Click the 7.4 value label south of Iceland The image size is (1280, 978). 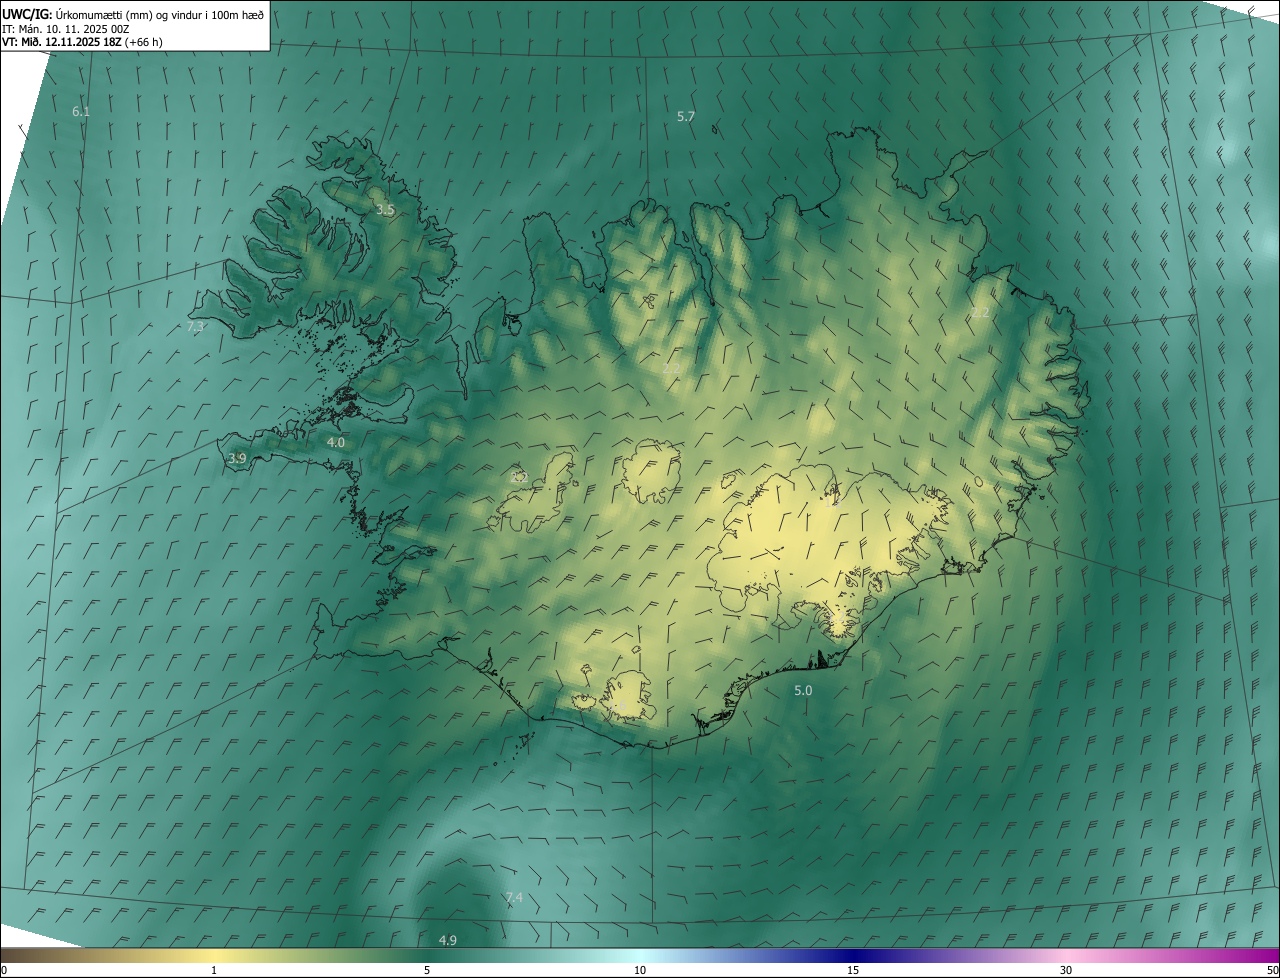pos(514,898)
